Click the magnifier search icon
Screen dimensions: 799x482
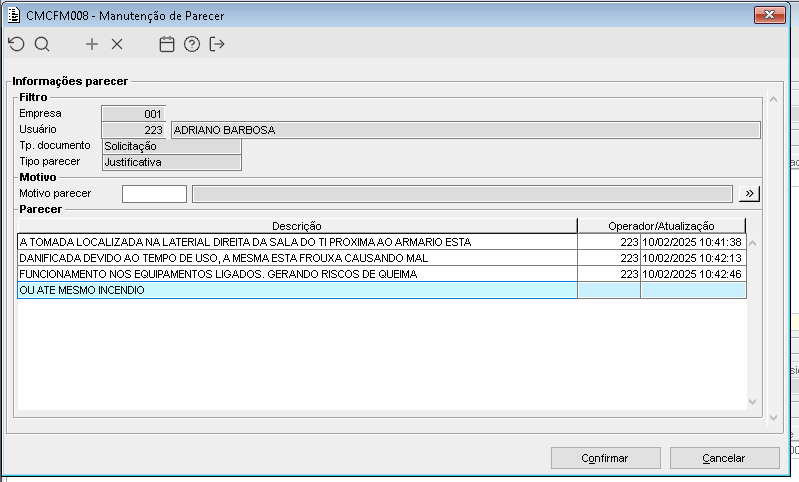coord(42,44)
